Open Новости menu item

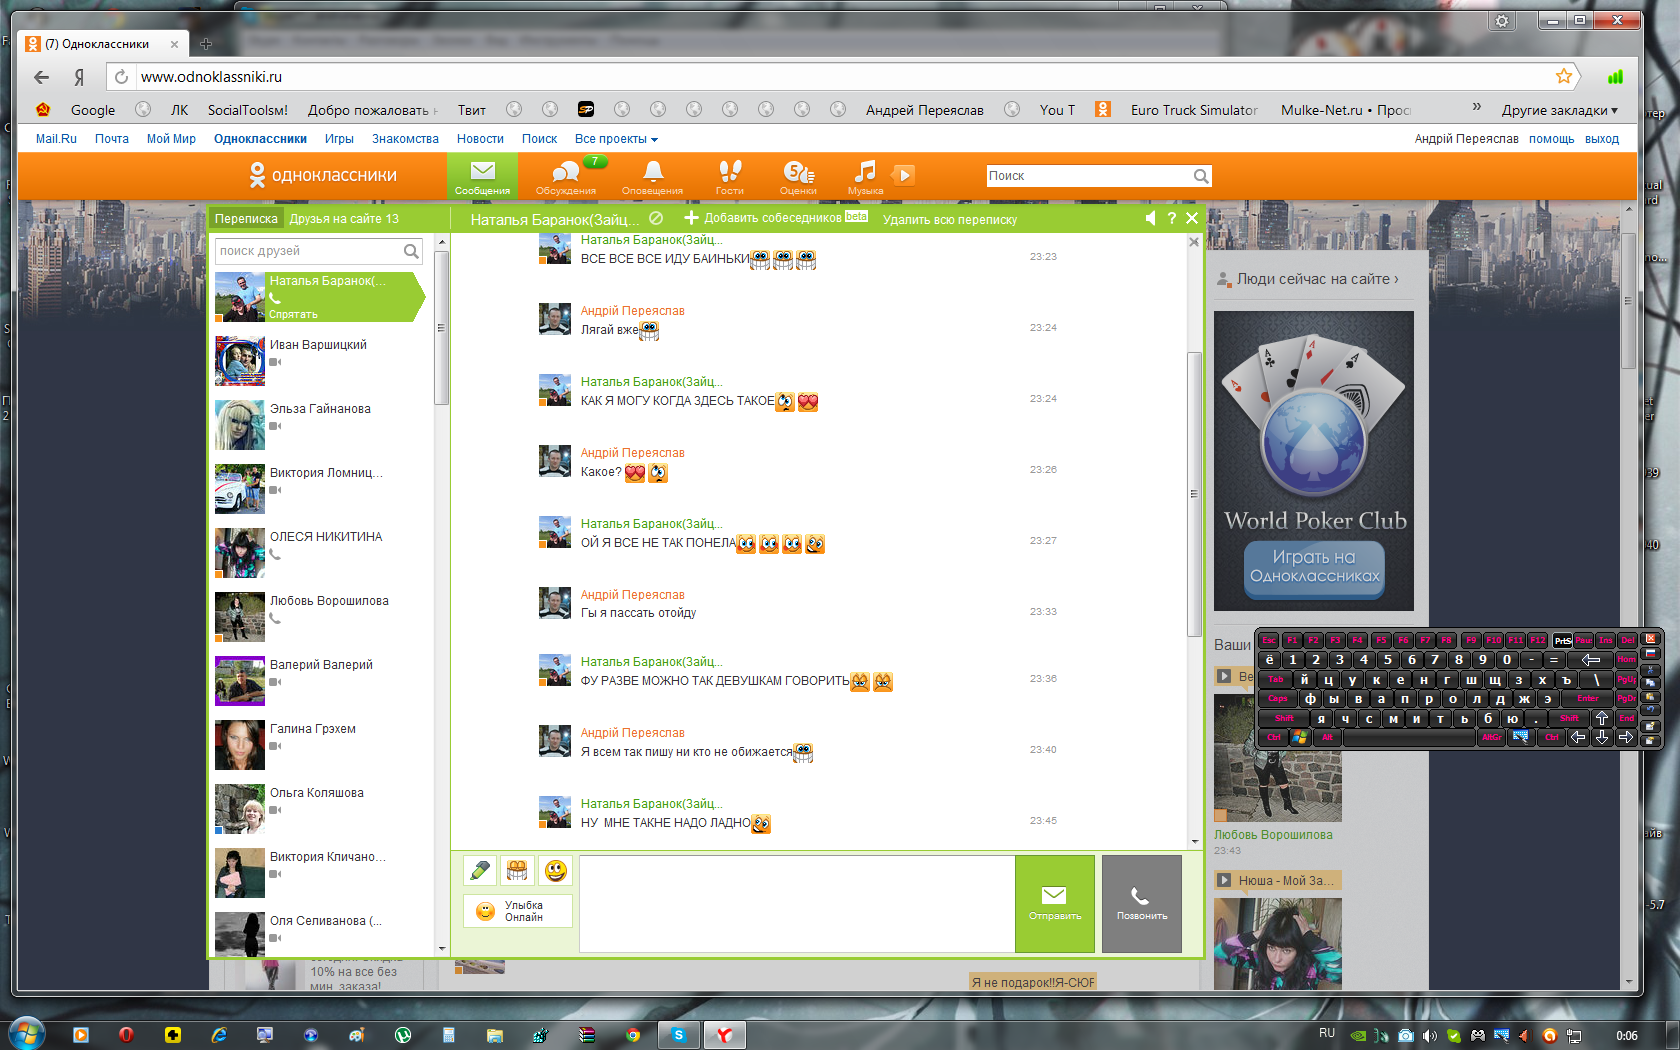coord(480,139)
